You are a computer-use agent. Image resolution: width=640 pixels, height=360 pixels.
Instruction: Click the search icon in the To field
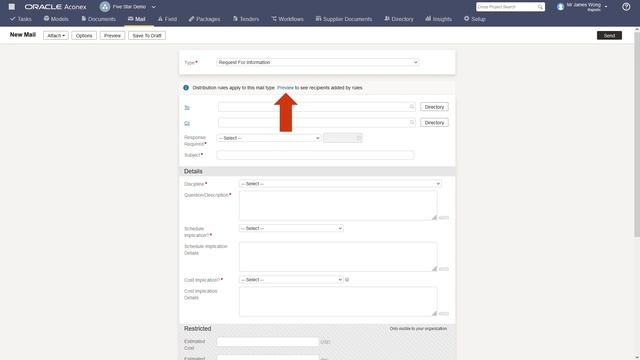click(412, 107)
